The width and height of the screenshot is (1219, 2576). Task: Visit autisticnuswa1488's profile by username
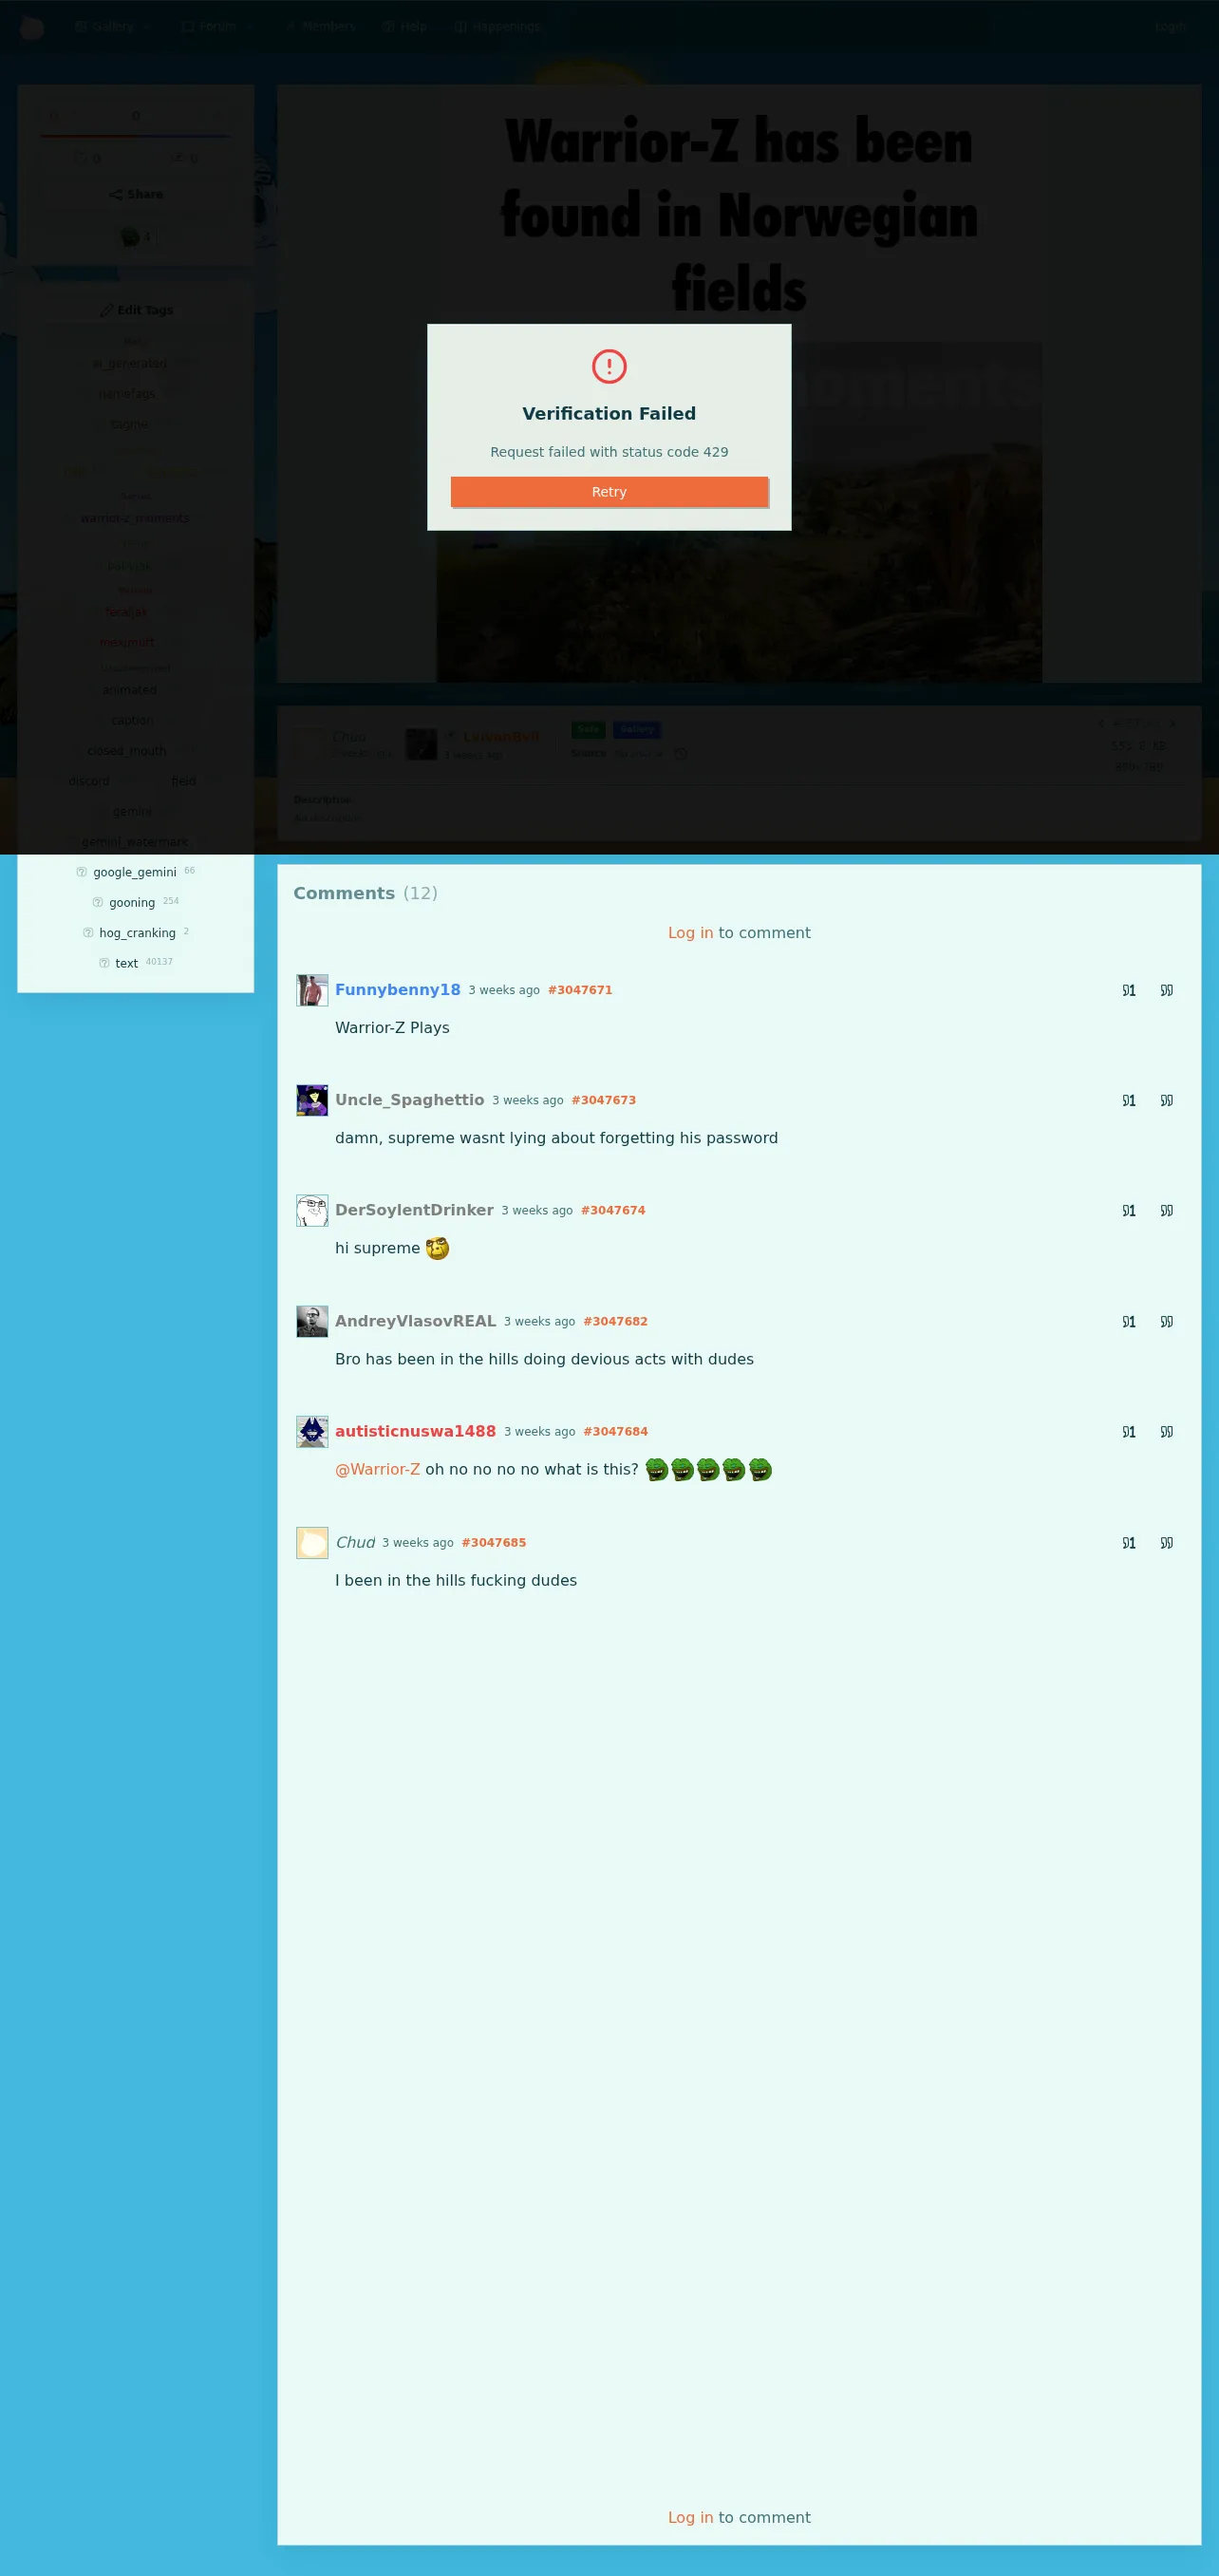pos(415,1430)
